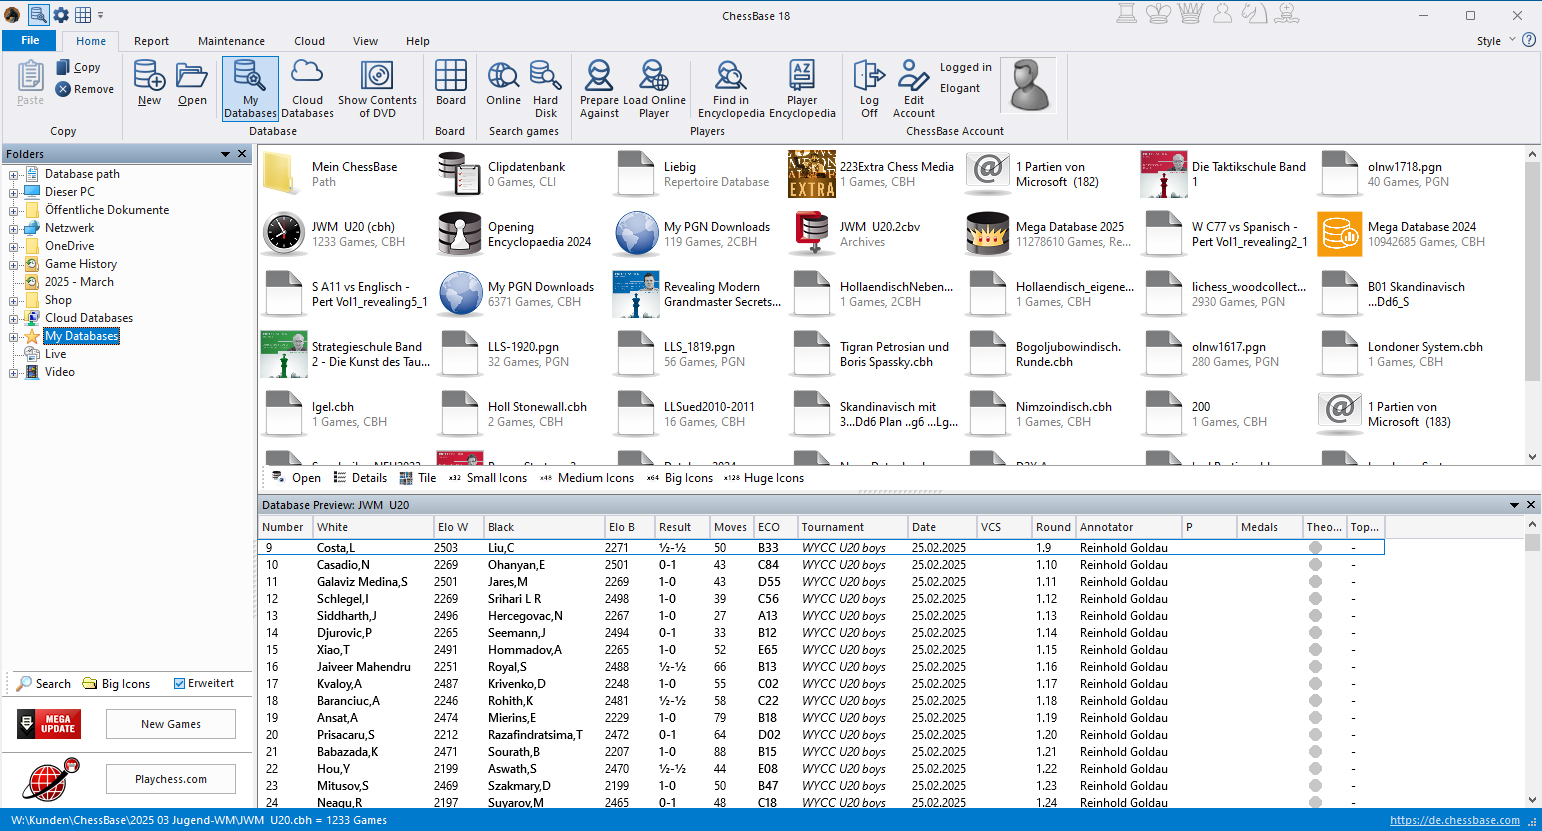Click the New Games button
Image resolution: width=1542 pixels, height=831 pixels.
(171, 724)
